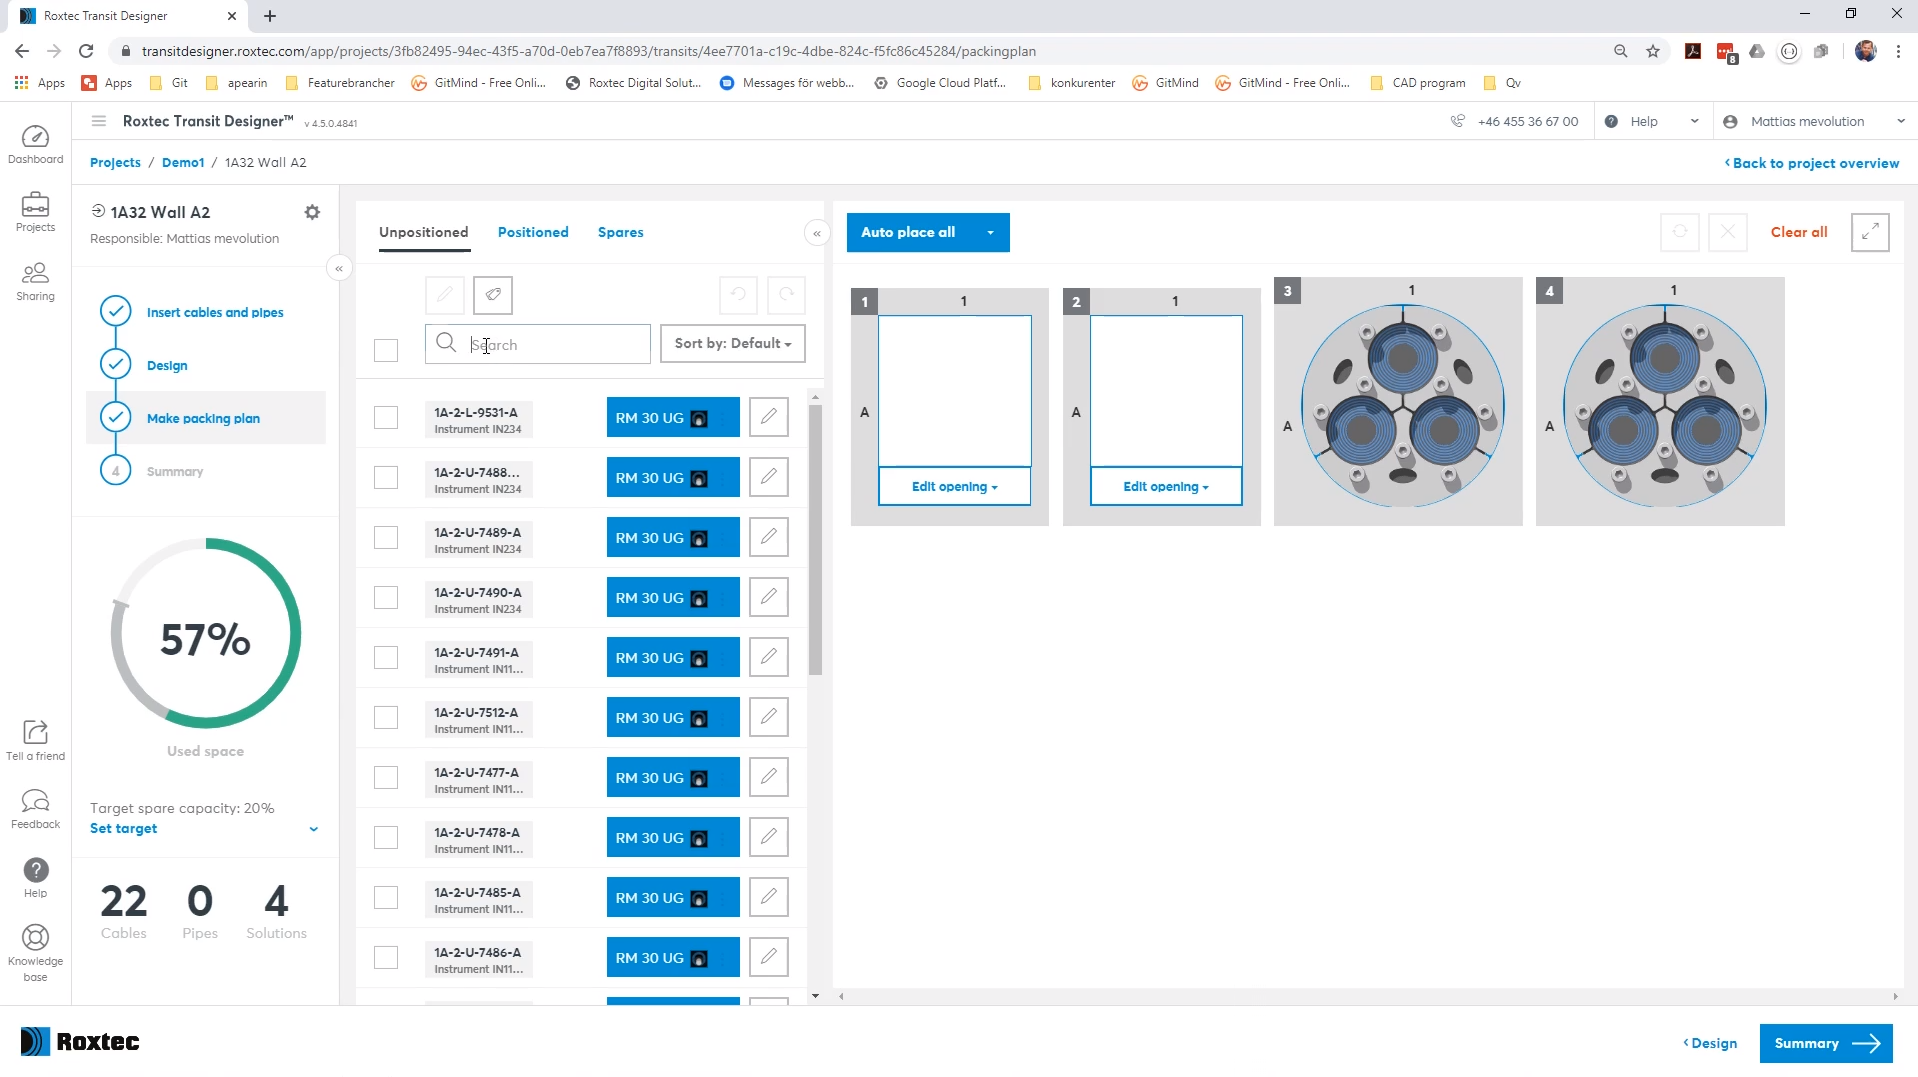Click the Clear all link
Viewport: 1918px width, 1077px height.
[x=1798, y=232]
